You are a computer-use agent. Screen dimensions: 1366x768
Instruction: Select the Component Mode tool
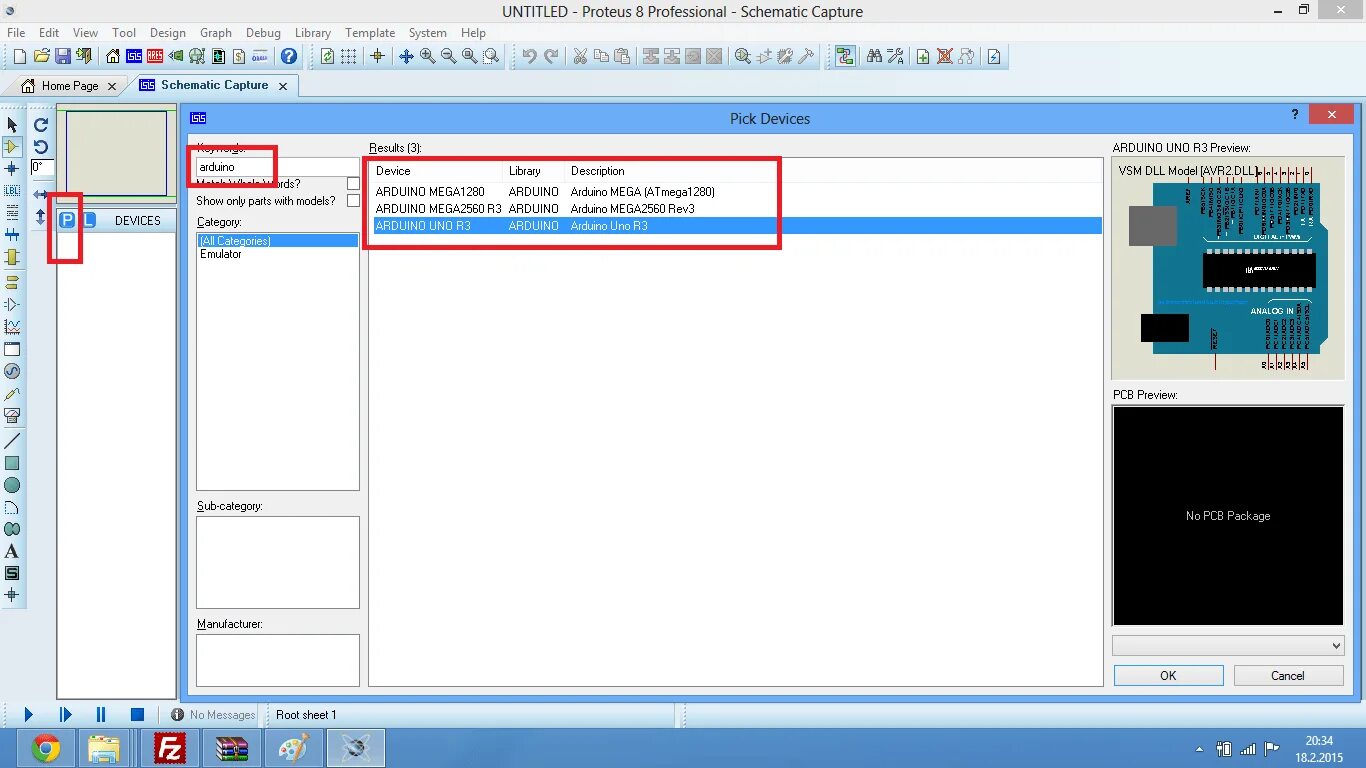pyautogui.click(x=12, y=147)
